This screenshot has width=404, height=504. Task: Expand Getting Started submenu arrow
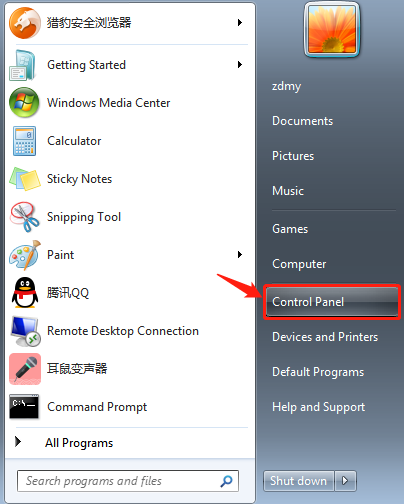(239, 65)
